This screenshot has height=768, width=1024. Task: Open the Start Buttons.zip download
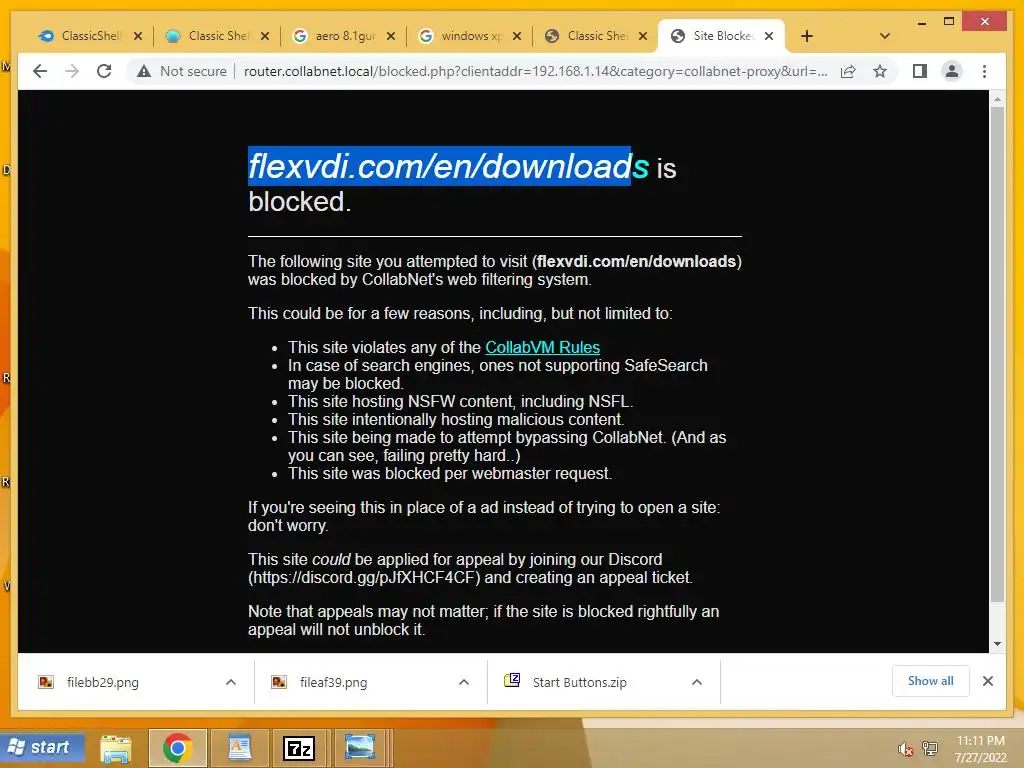coord(579,682)
